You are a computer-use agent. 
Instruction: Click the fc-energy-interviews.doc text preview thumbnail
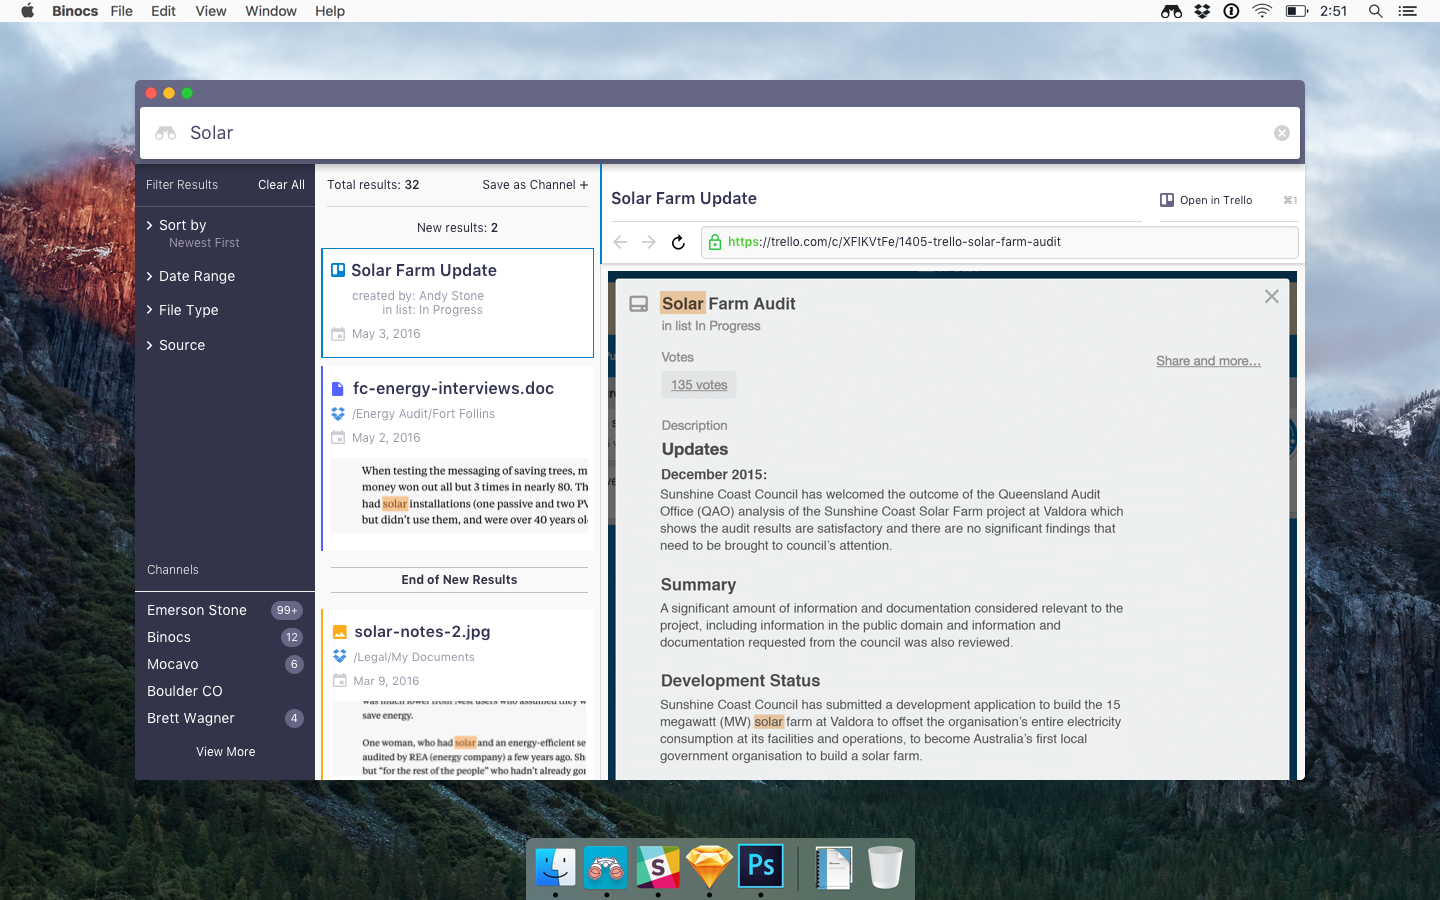click(x=460, y=495)
